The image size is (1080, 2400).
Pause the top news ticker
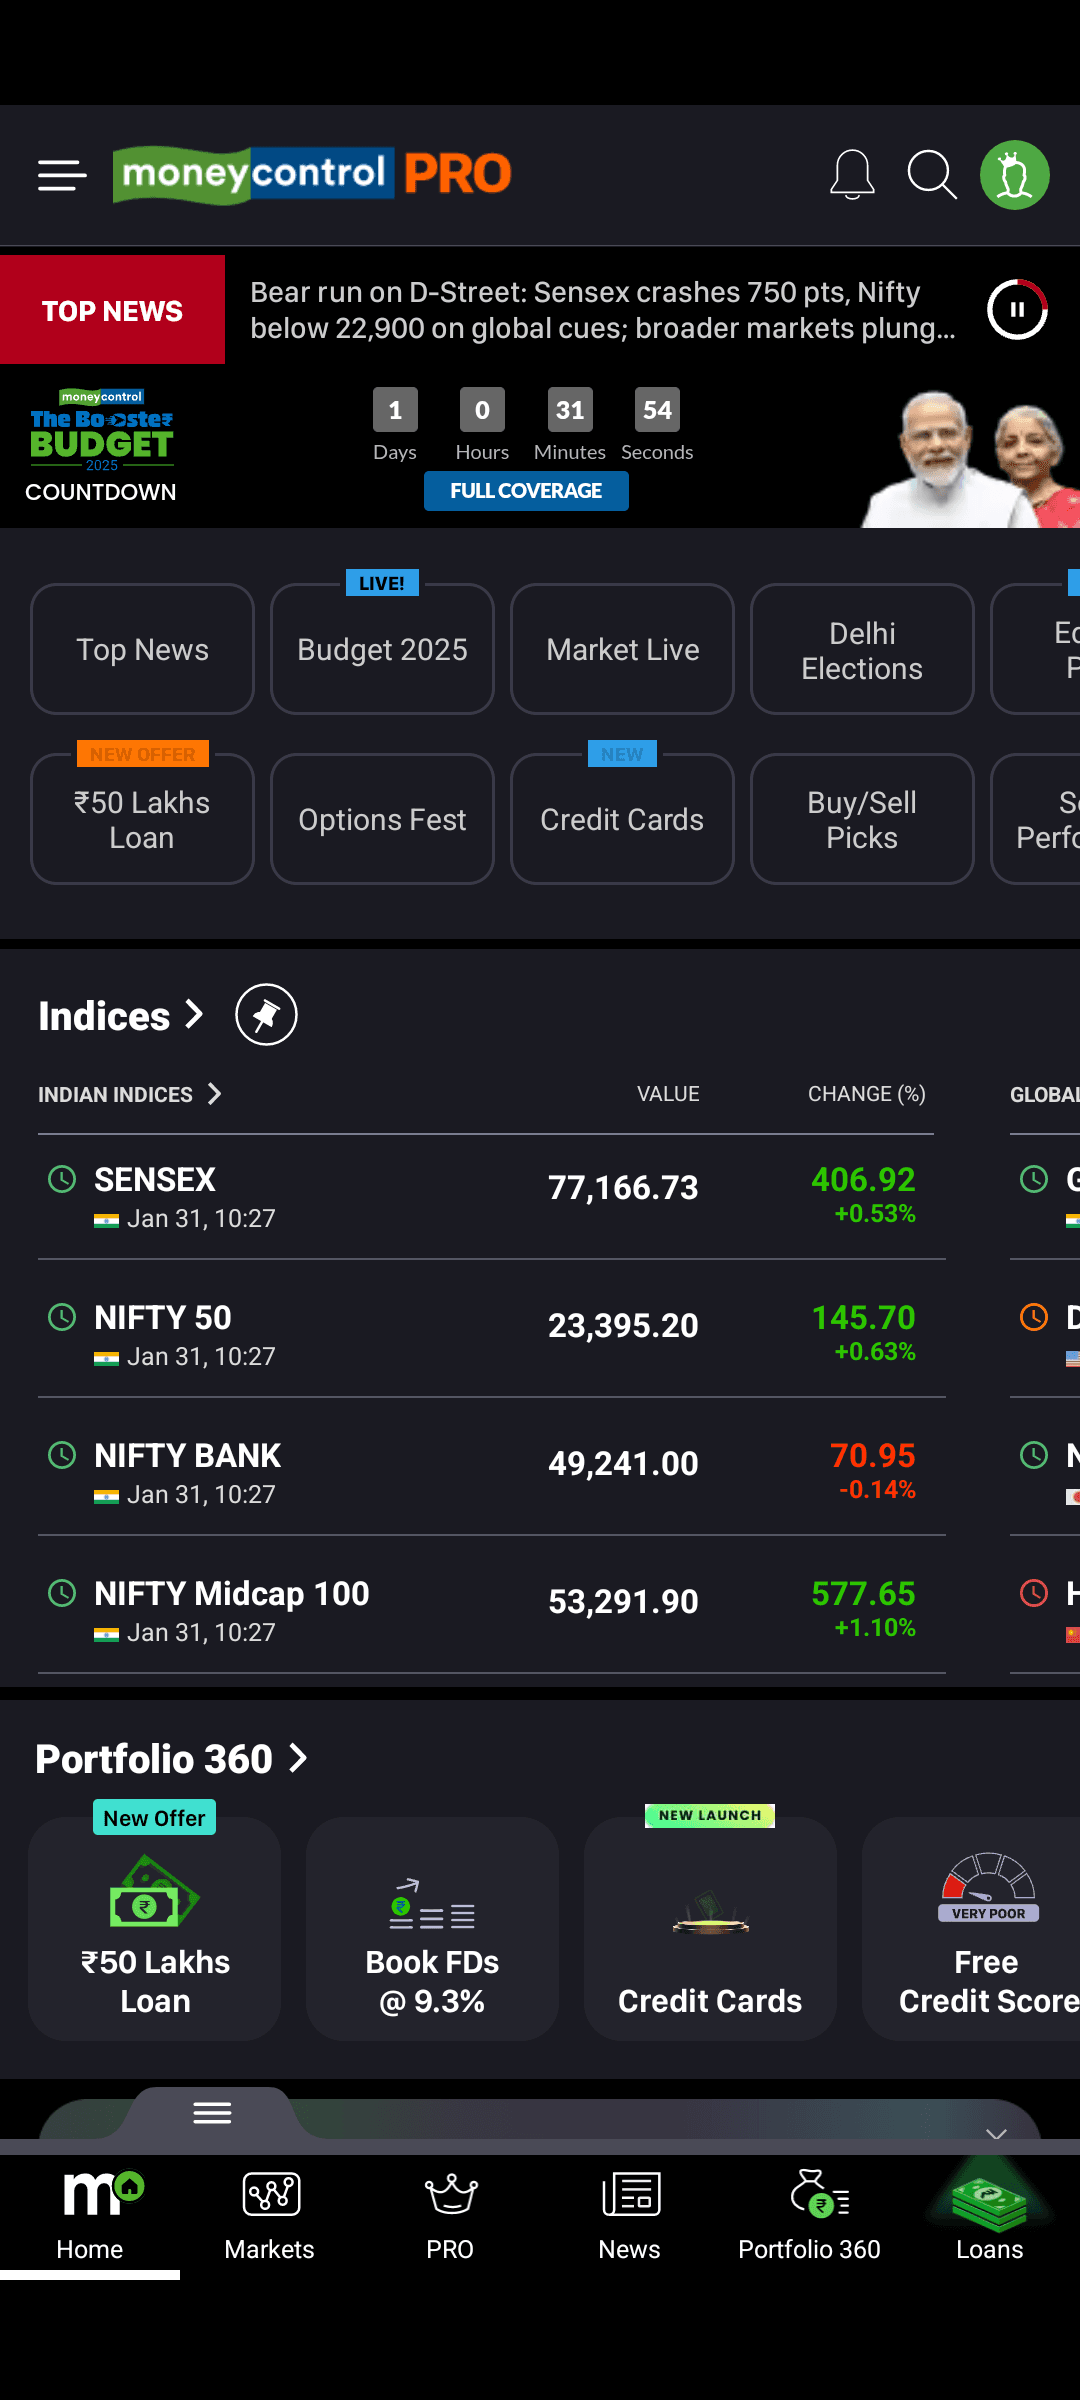[1017, 310]
